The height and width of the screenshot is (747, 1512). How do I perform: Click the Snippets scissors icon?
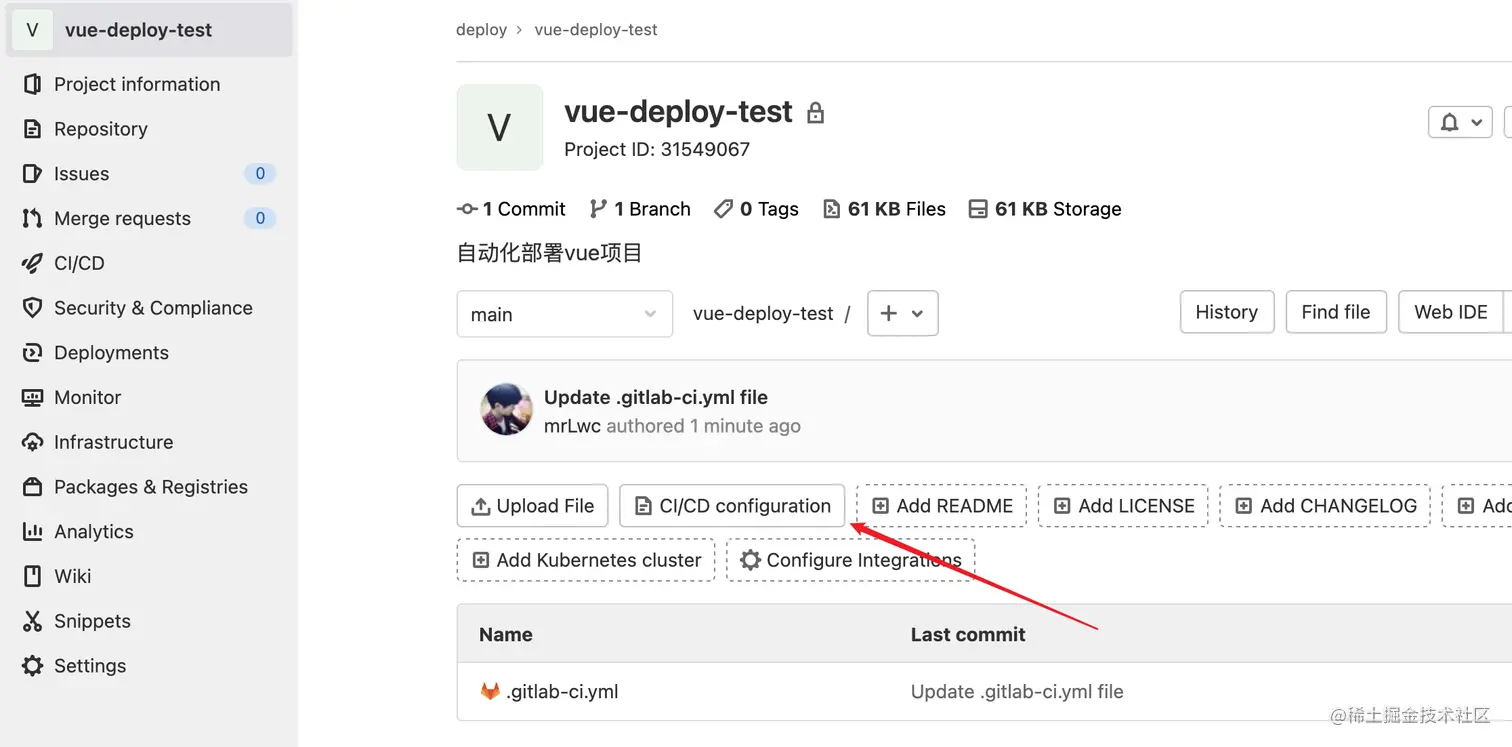tap(32, 621)
